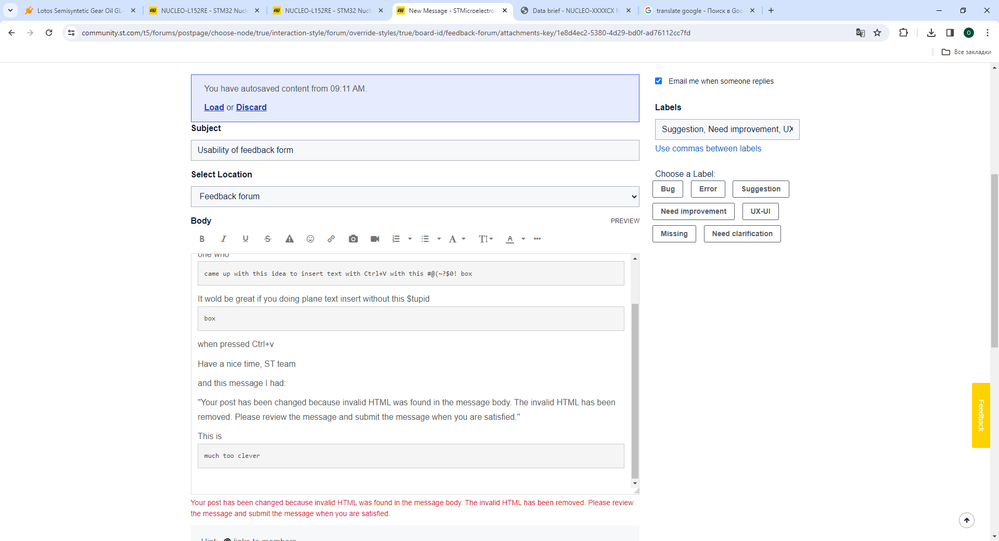The width and height of the screenshot is (999, 541).
Task: Click the scroll-to-top arrow button
Action: 967,521
